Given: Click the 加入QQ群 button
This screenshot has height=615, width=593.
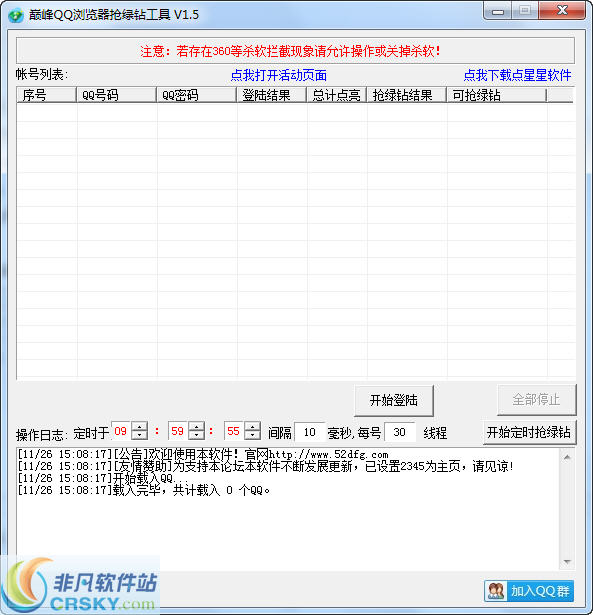Looking at the screenshot, I should [529, 591].
